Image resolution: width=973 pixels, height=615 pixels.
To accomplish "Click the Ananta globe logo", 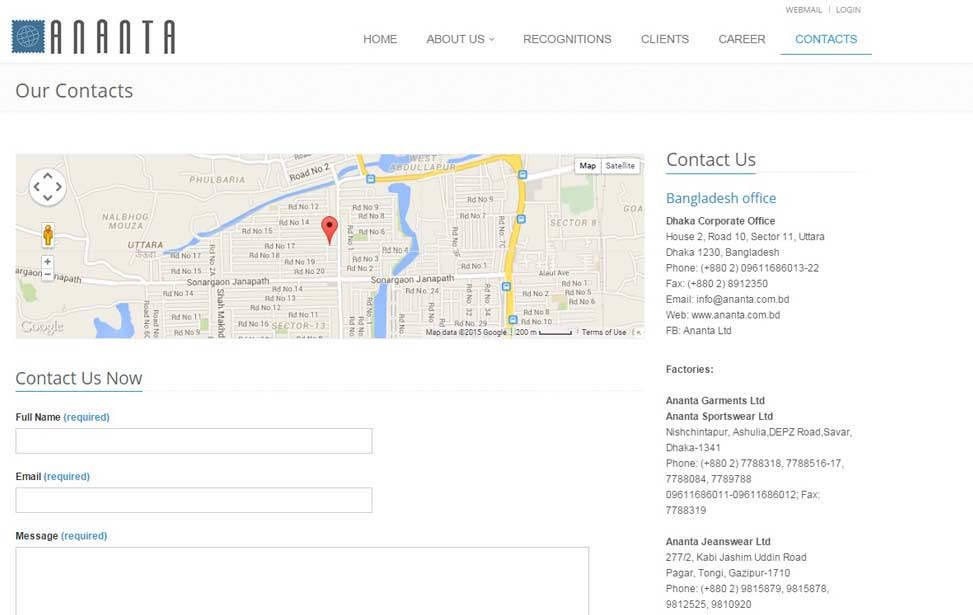I will click(x=28, y=37).
